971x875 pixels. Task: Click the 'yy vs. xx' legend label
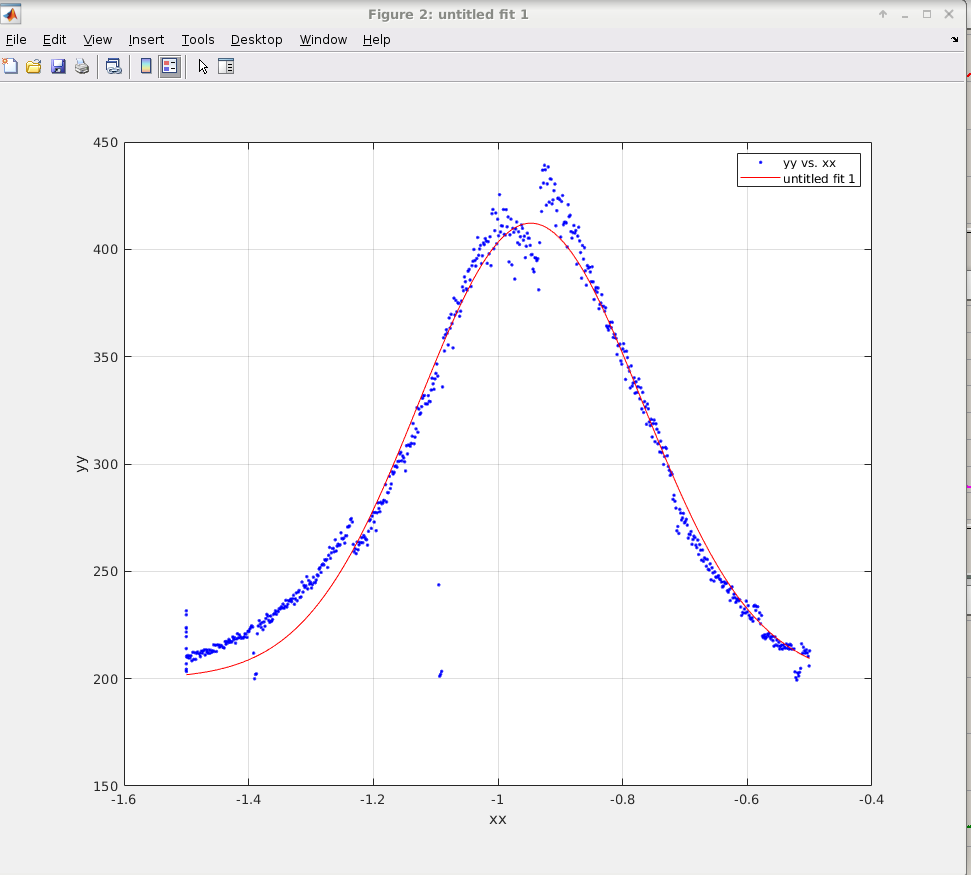[809, 163]
